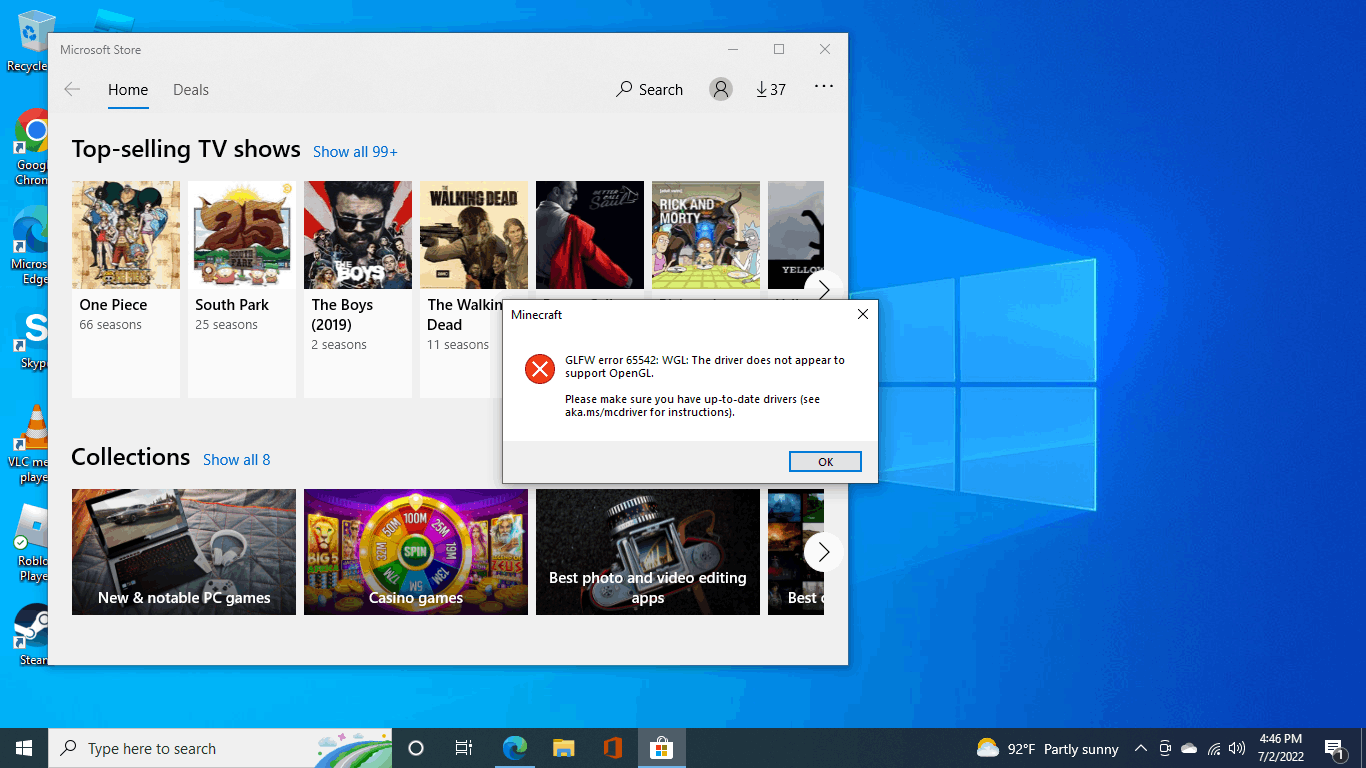Open the Microsoft Store account profile icon

coord(720,89)
